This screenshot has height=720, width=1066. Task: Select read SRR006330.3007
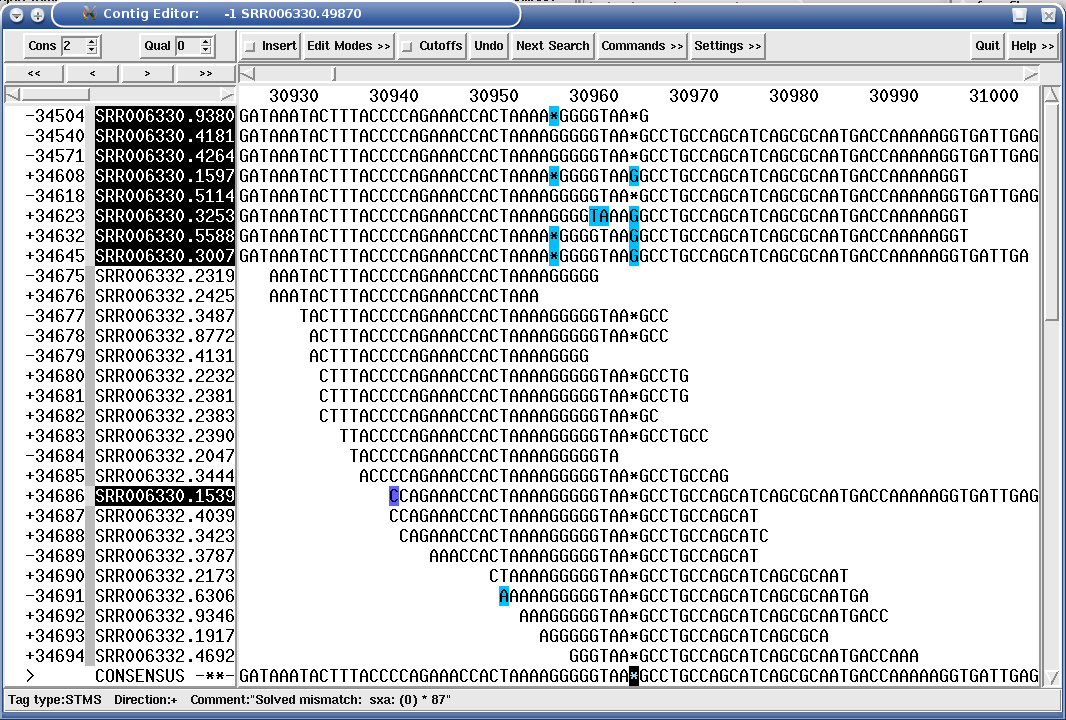(x=165, y=256)
